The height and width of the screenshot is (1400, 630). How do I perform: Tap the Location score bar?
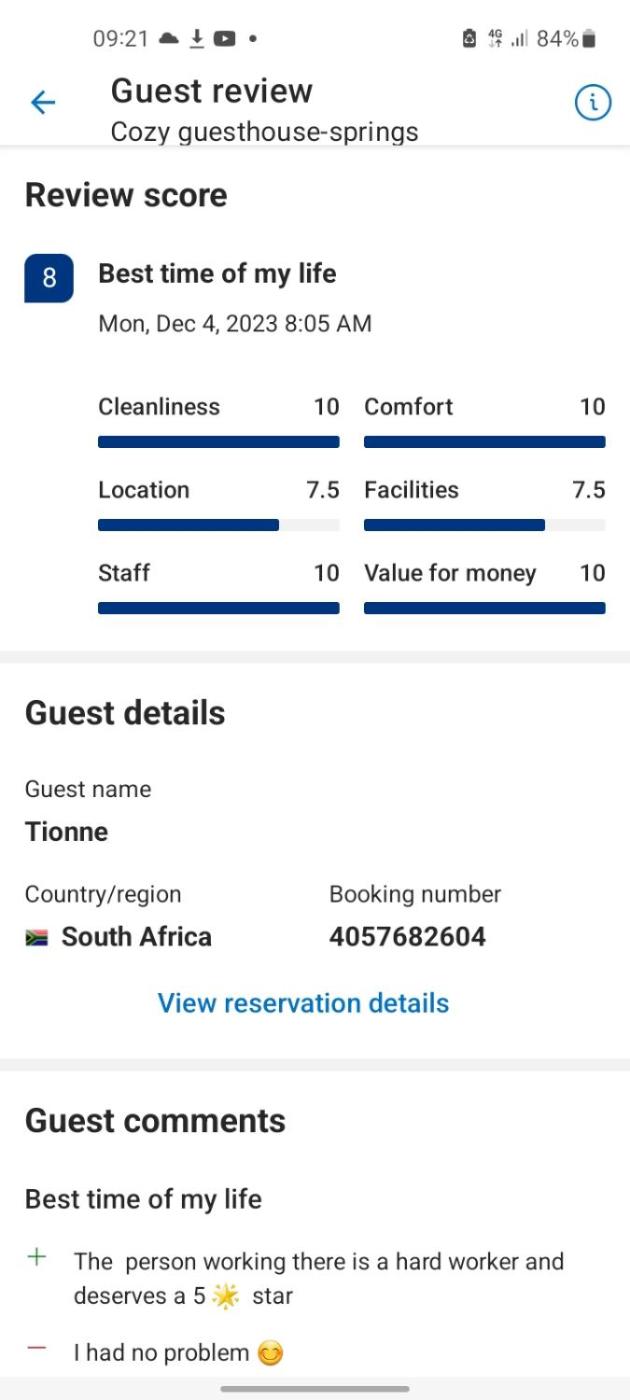tap(218, 525)
